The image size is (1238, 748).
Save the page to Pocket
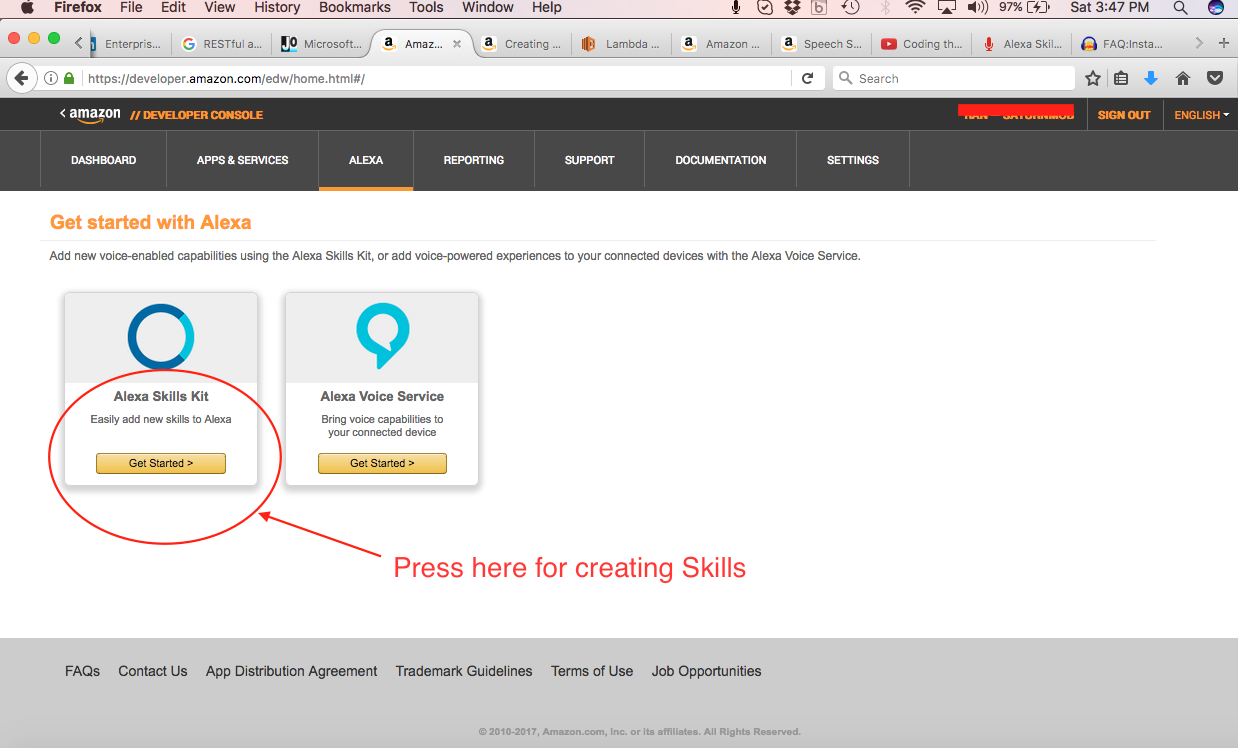1214,77
